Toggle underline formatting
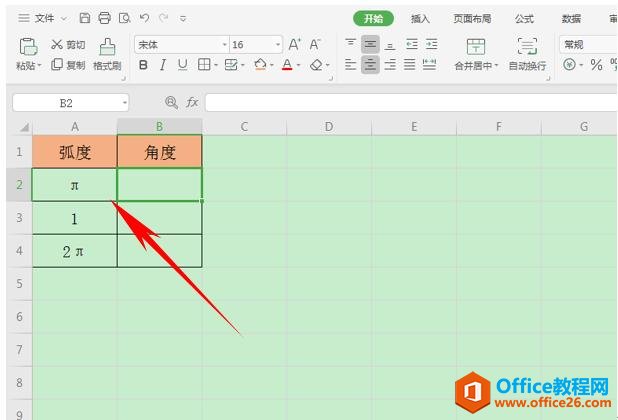The image size is (618, 420). point(182,65)
